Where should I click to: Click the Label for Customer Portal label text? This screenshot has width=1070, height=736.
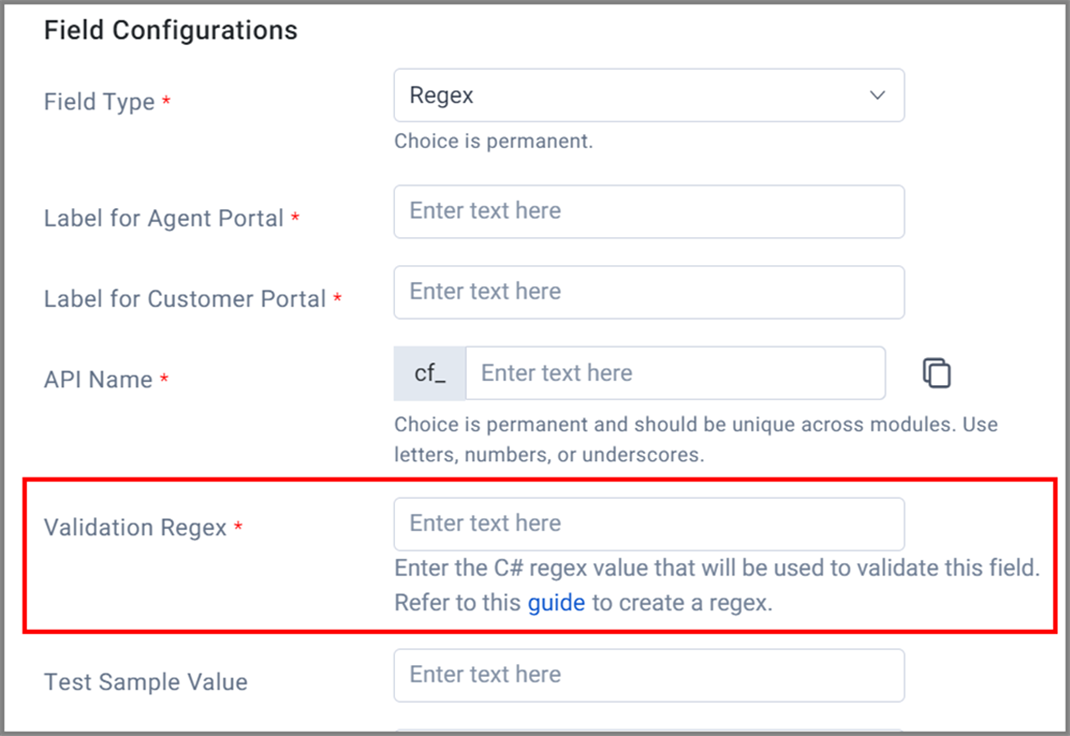pos(185,299)
